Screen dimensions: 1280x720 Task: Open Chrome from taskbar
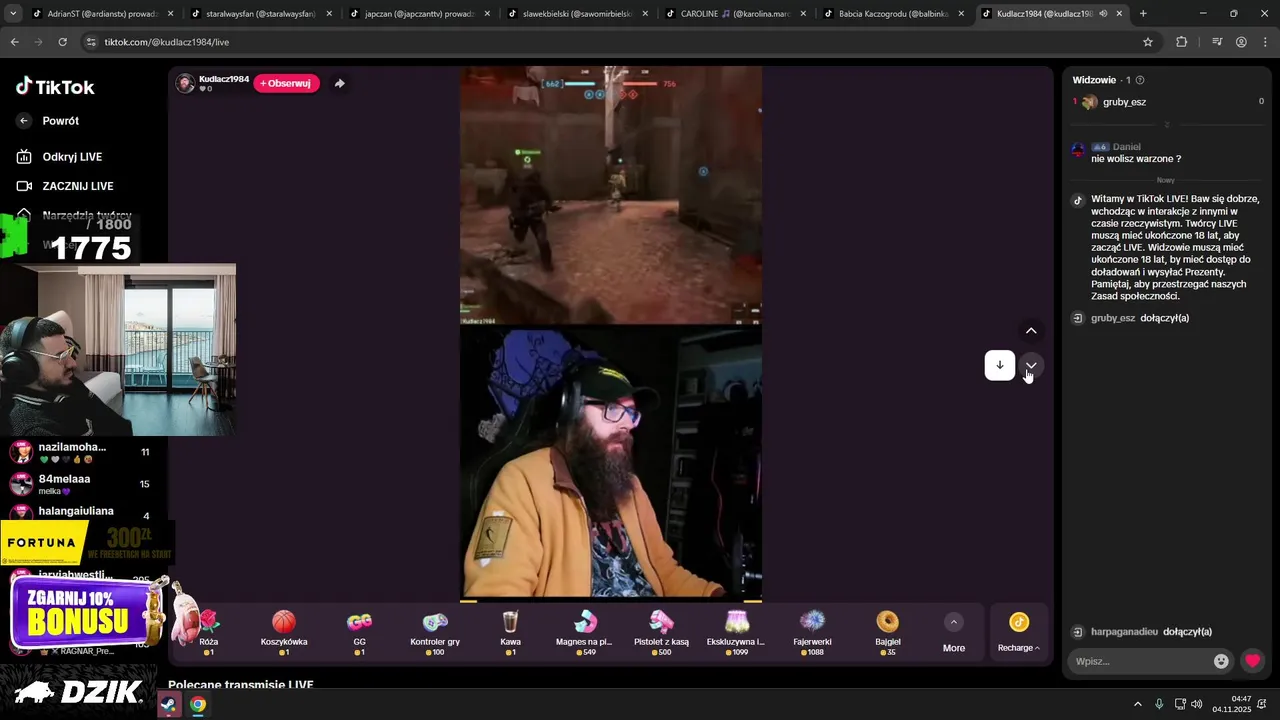pos(198,704)
